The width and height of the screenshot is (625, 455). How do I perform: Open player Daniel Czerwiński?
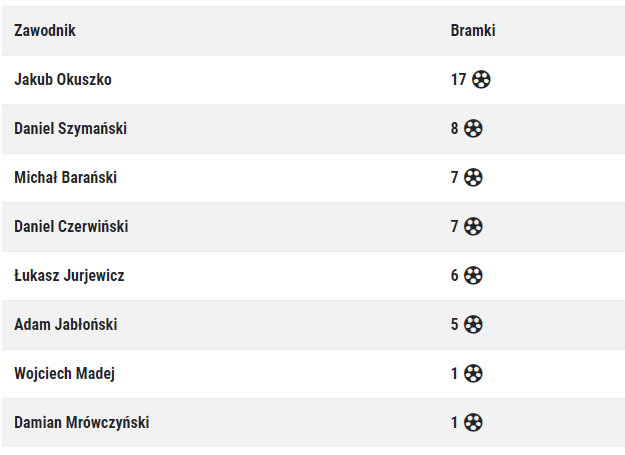71,226
